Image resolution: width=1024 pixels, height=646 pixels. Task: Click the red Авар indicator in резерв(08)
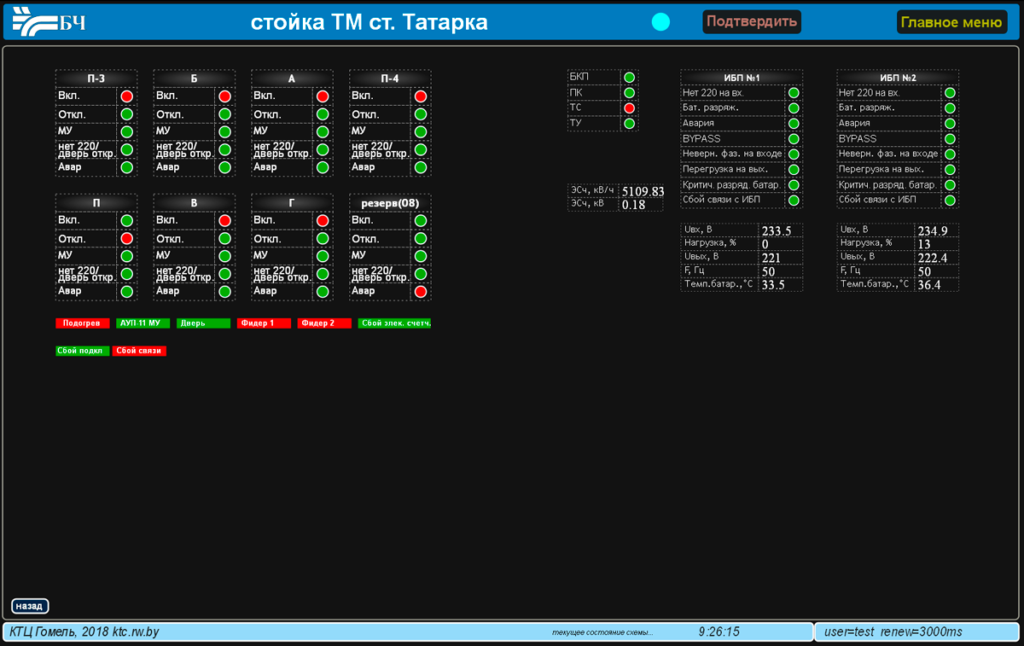point(421,292)
